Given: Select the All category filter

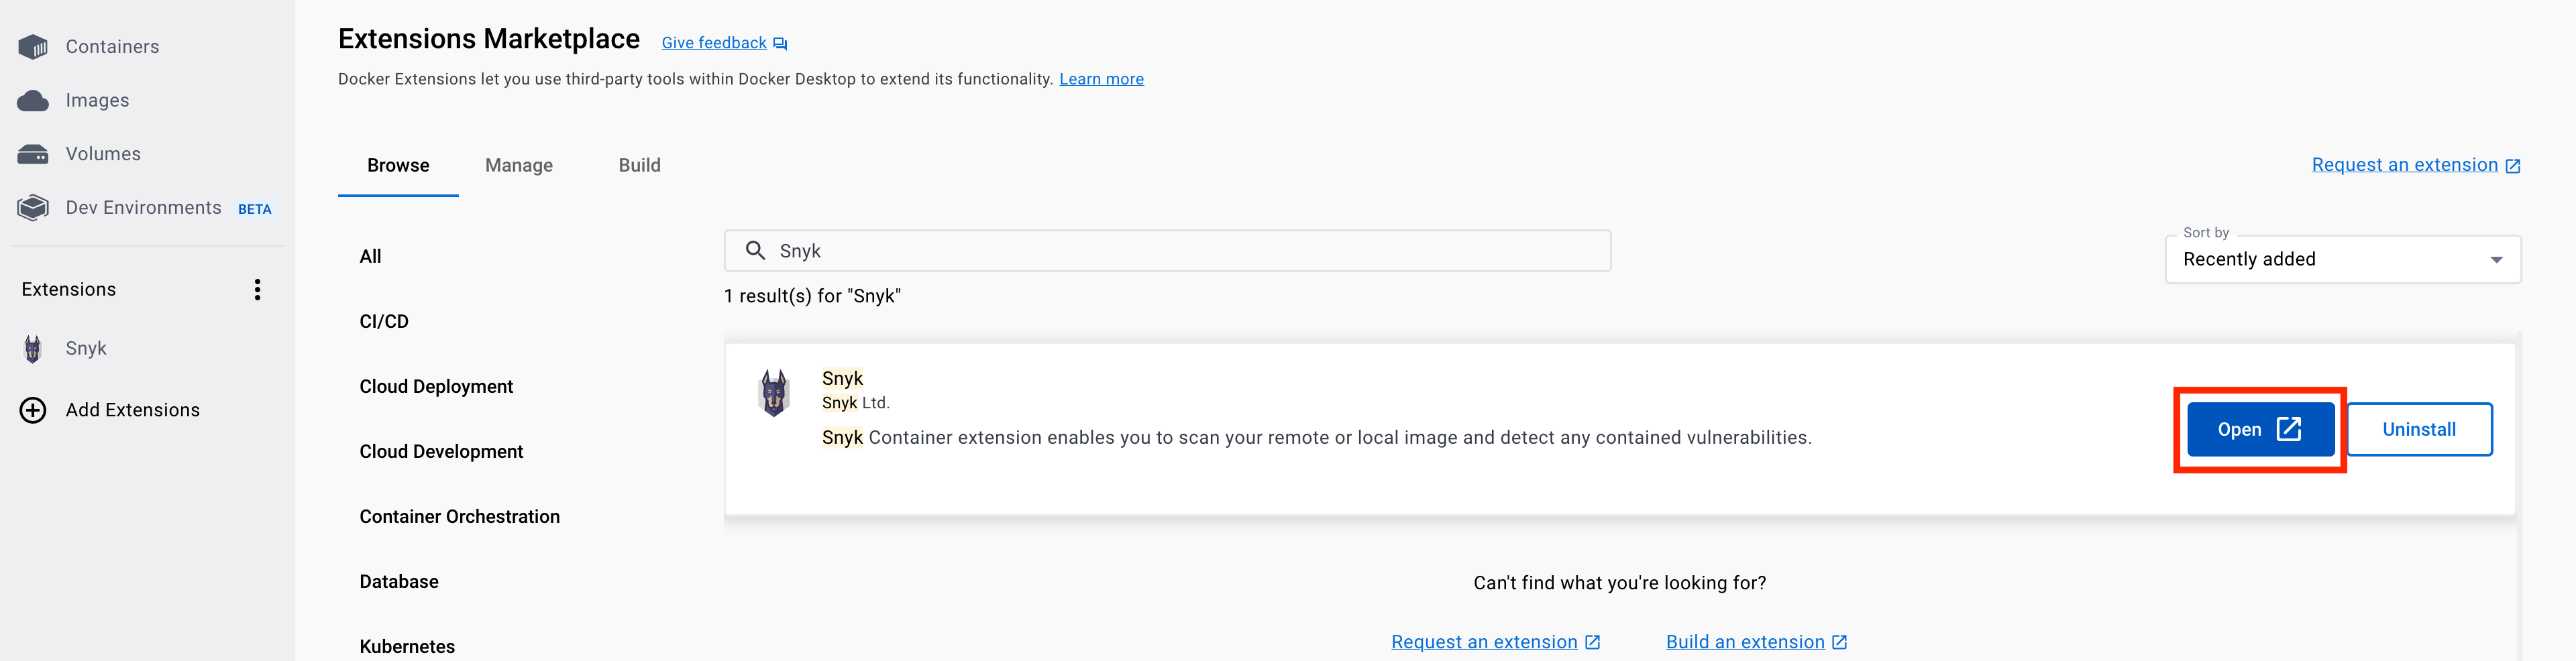Looking at the screenshot, I should 371,257.
